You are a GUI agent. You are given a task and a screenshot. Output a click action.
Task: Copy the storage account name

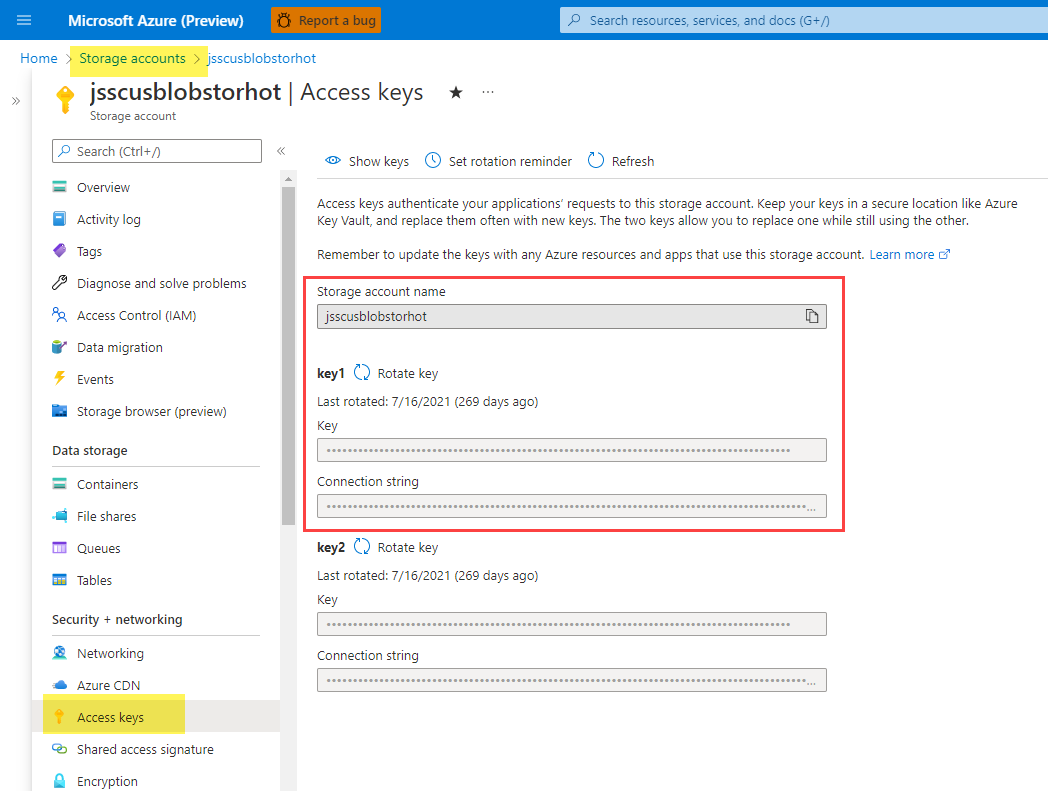812,316
